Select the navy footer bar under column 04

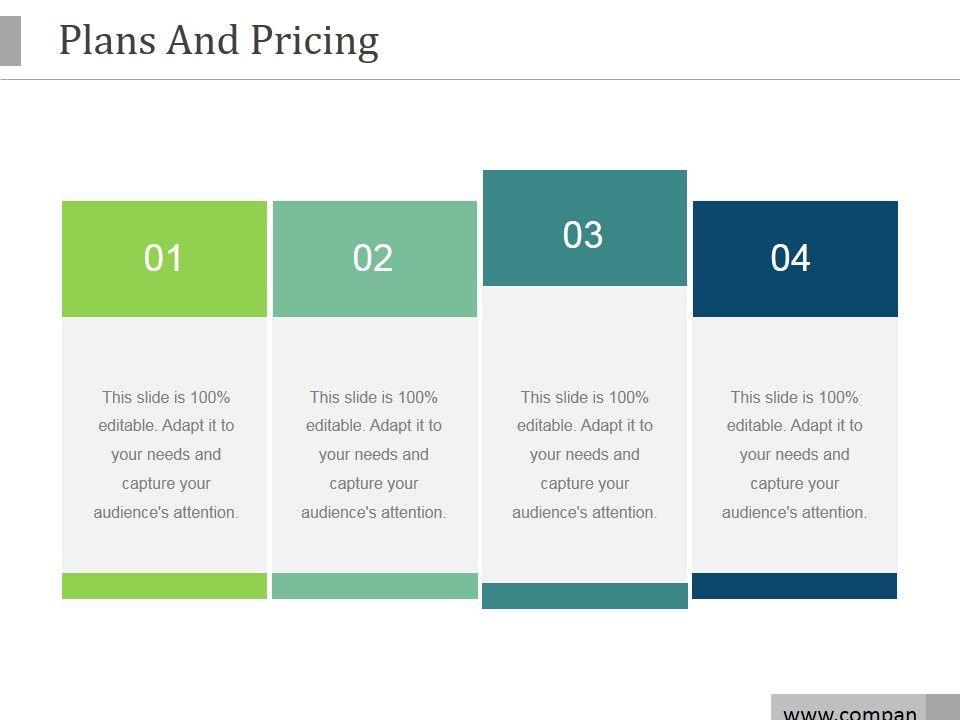click(794, 586)
